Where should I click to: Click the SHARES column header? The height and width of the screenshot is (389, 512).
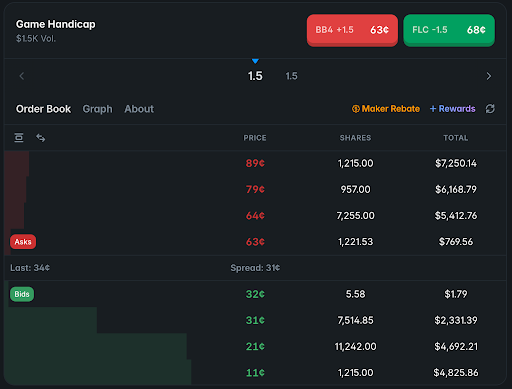355,138
